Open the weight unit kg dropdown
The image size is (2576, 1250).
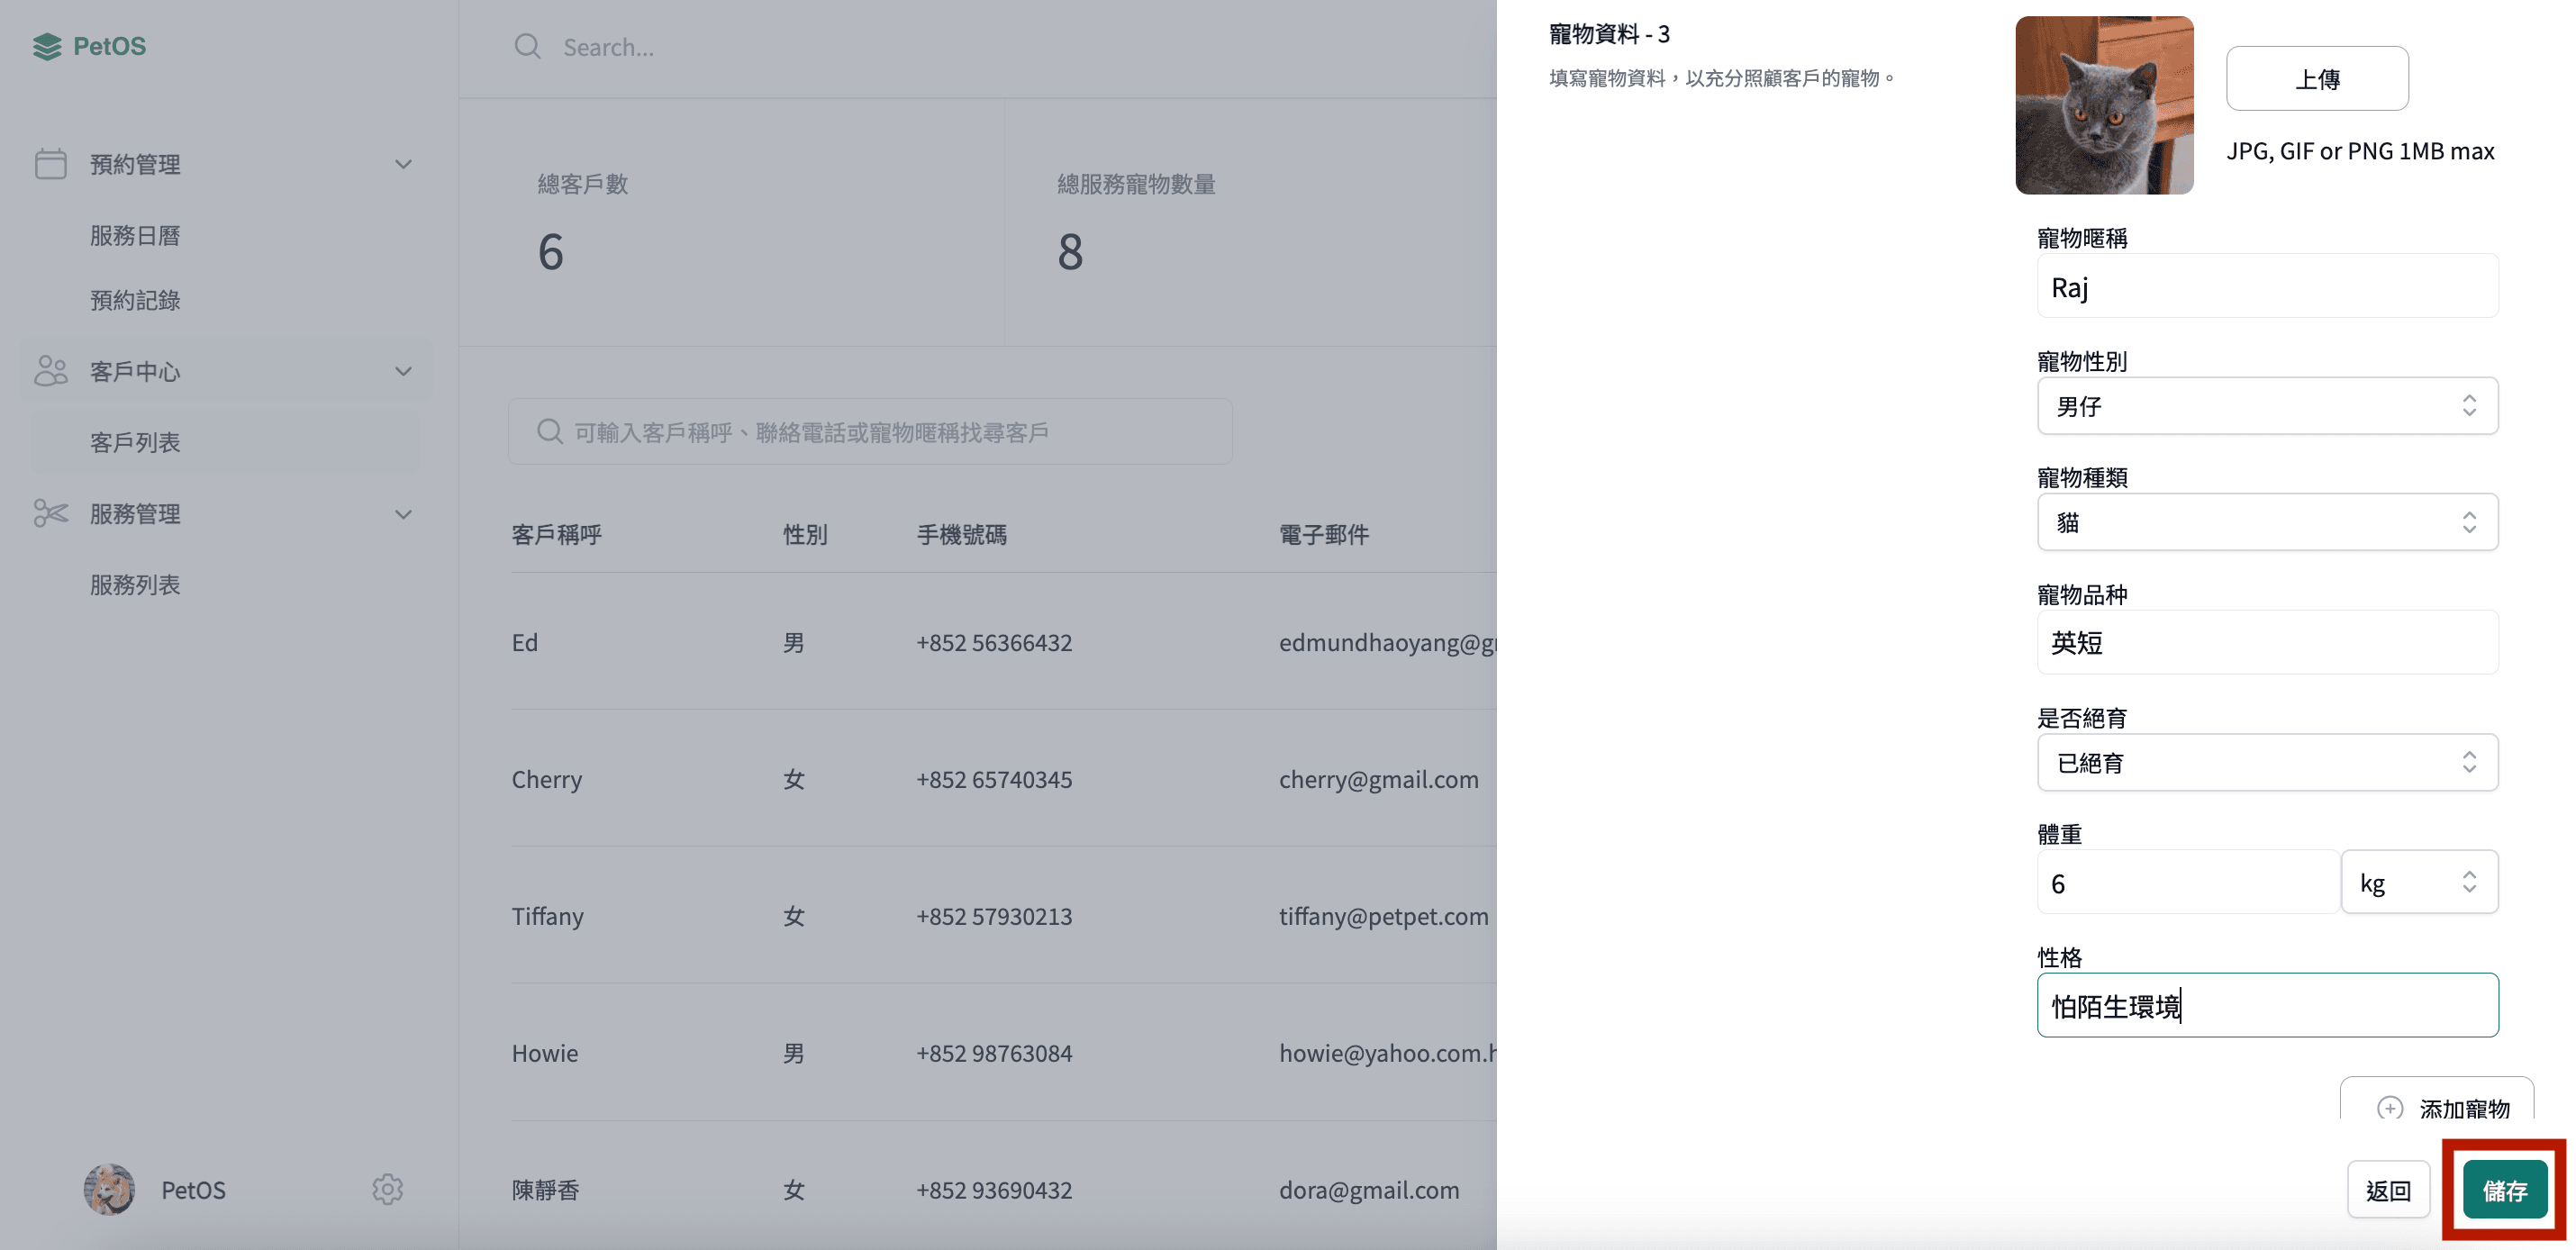[2419, 882]
